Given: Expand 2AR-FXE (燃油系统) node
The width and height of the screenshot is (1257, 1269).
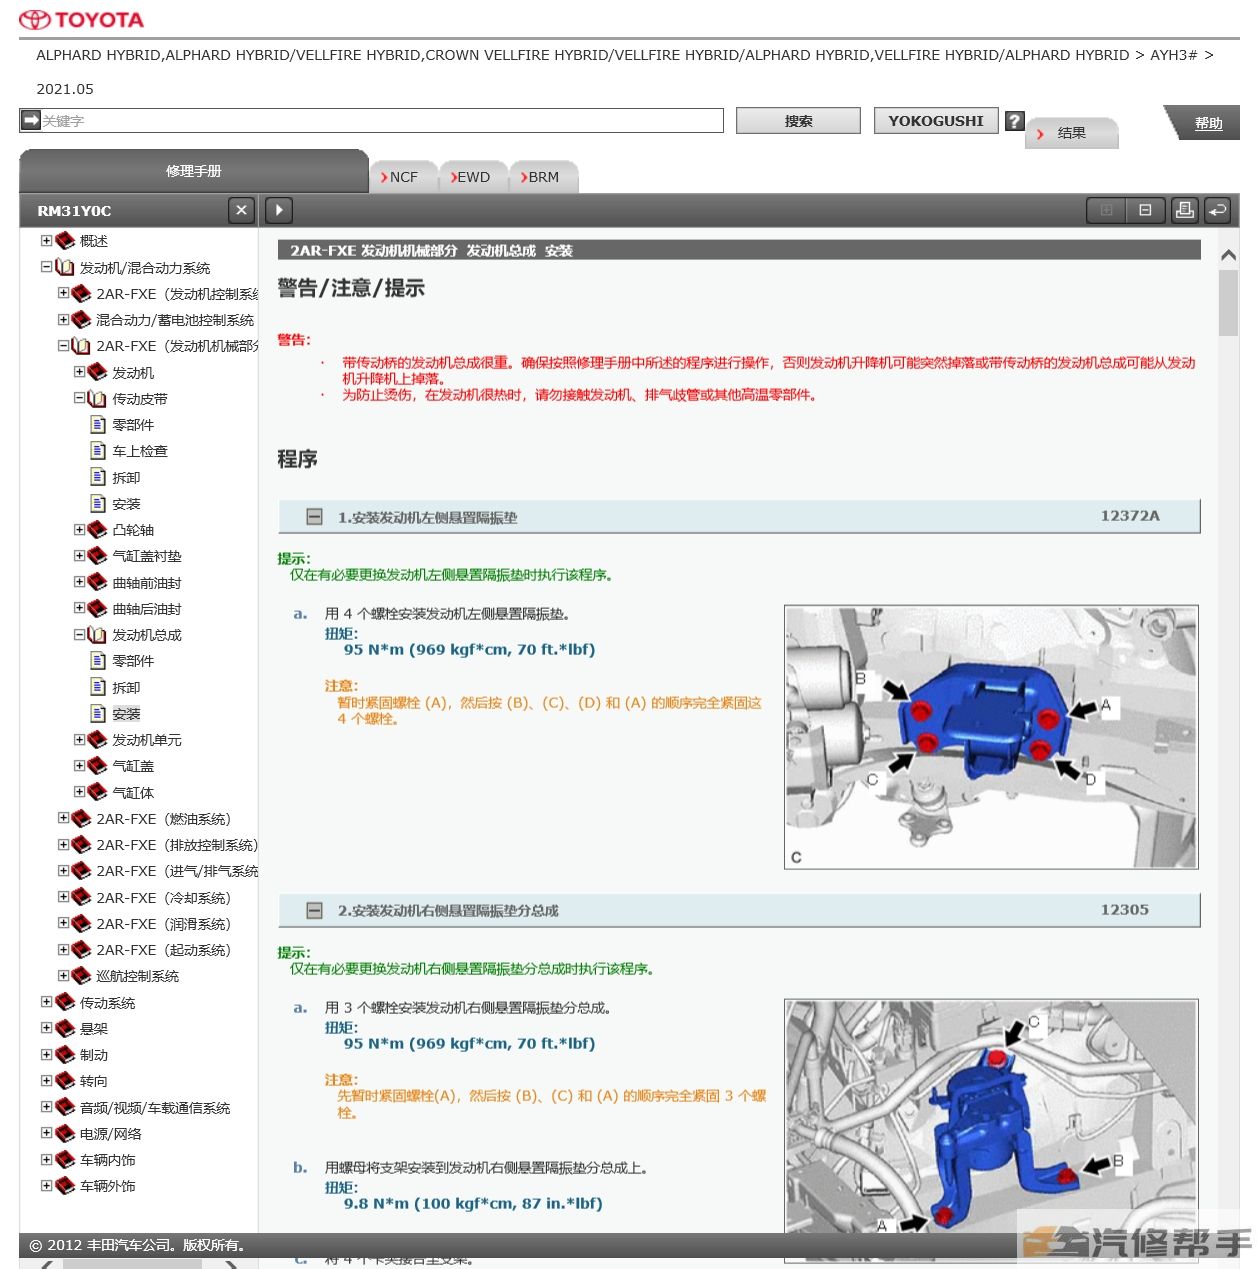Looking at the screenshot, I should (x=63, y=817).
